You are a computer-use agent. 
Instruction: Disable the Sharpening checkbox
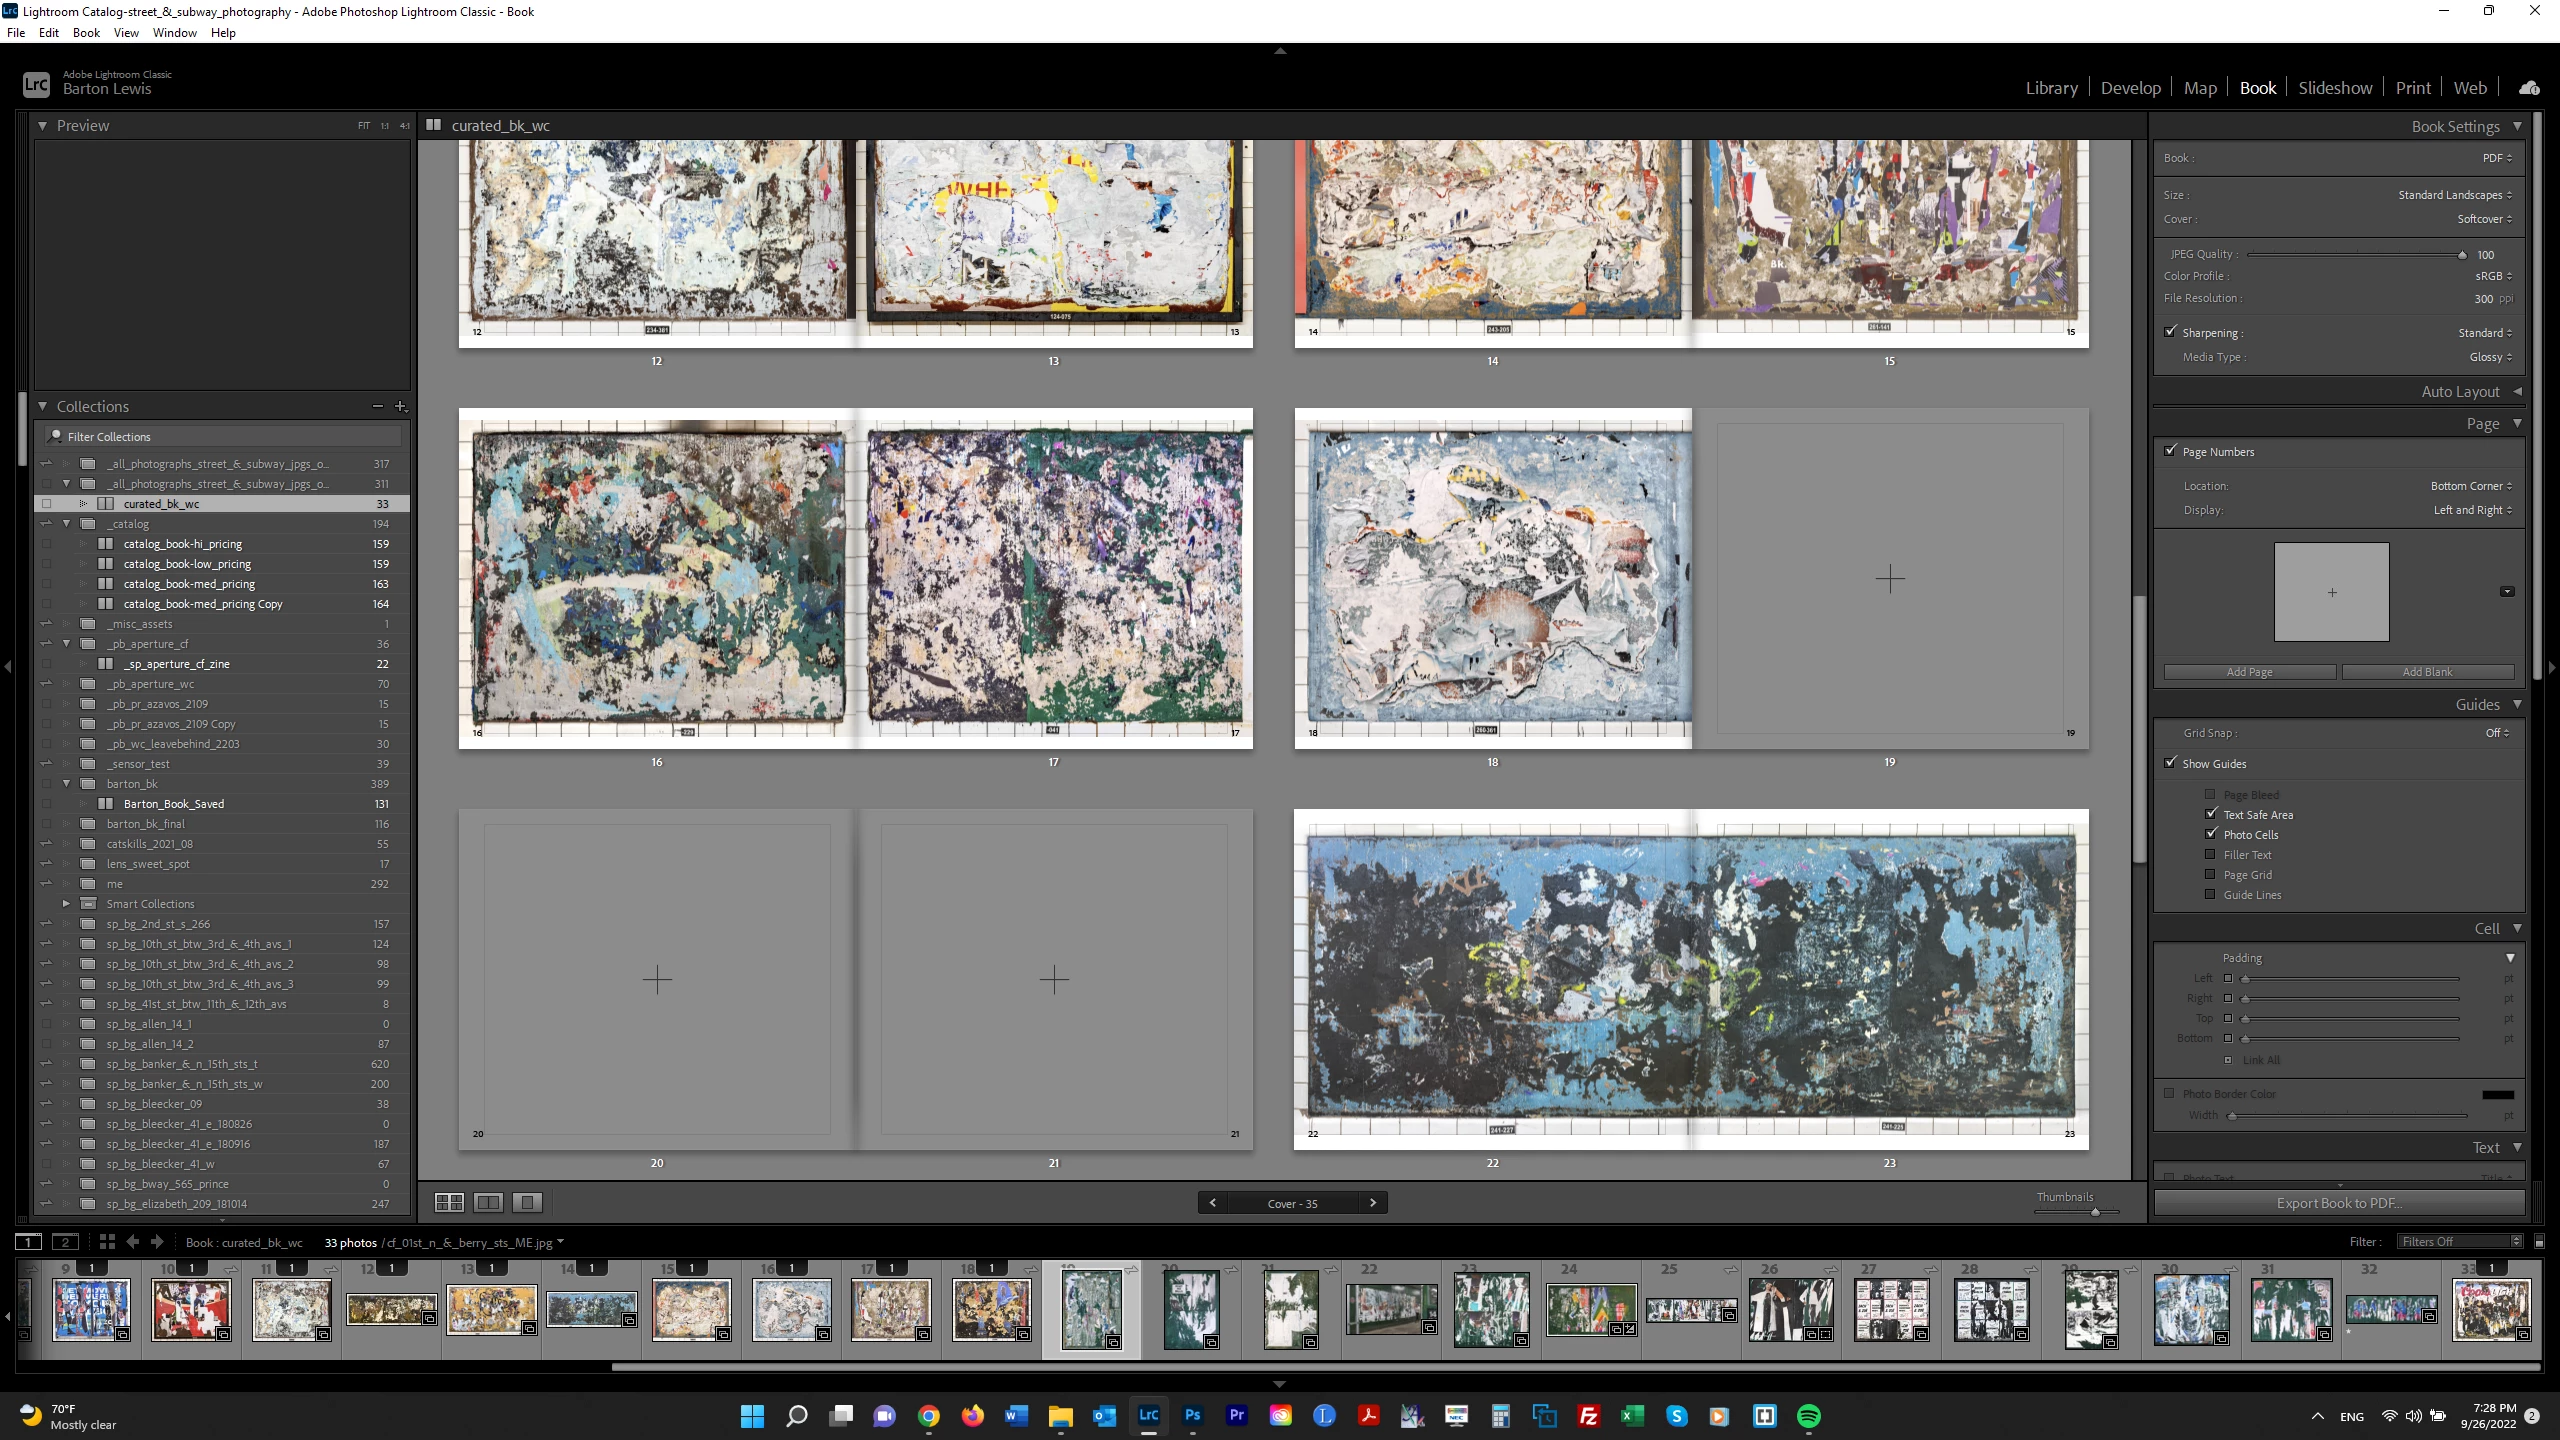(2170, 332)
